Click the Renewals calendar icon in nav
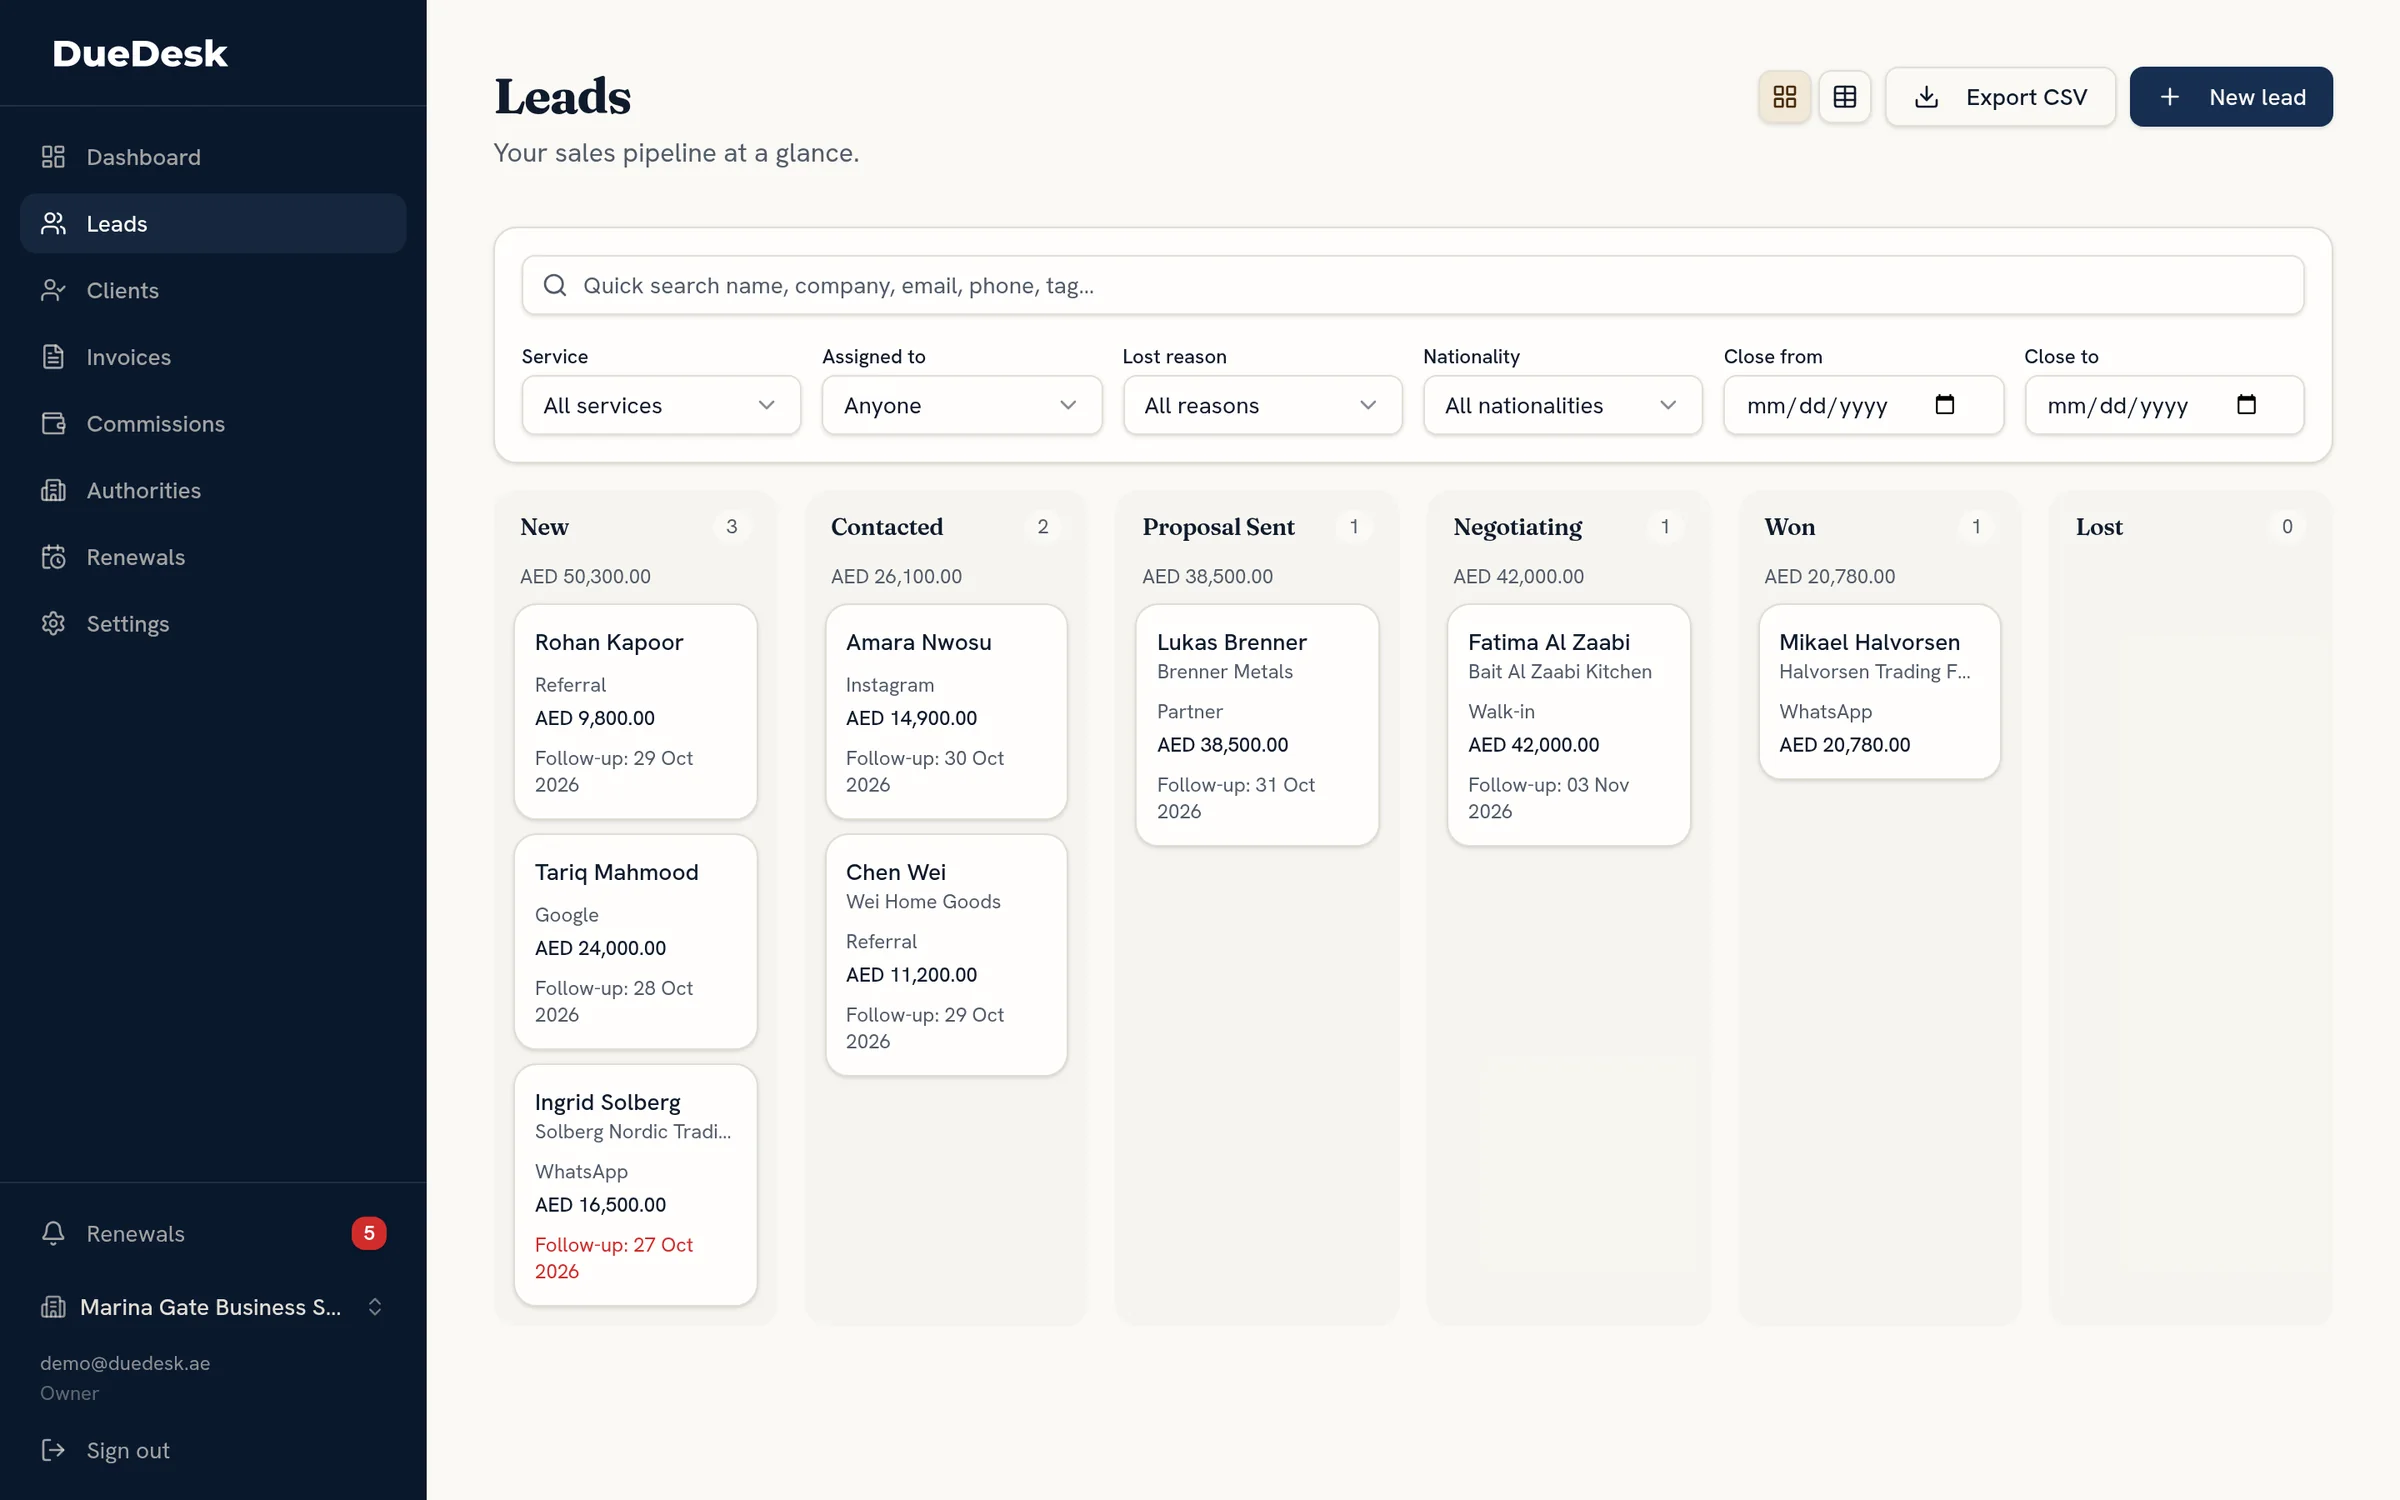2400x1500 pixels. click(53, 557)
